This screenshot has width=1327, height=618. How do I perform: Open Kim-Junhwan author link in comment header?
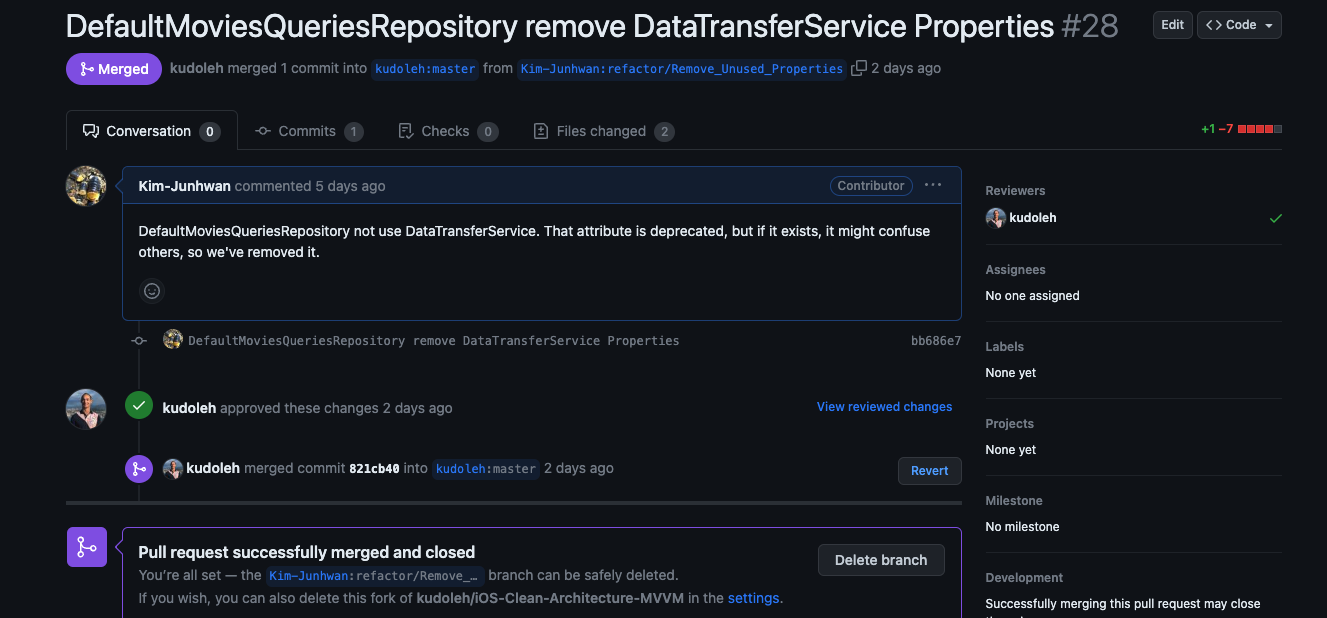pyautogui.click(x=184, y=186)
